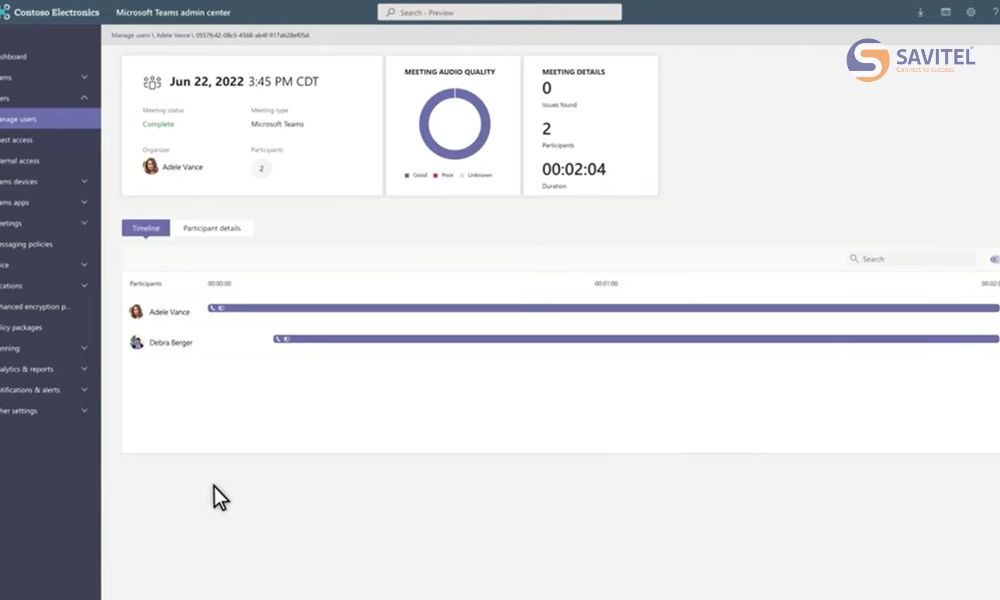Collapse the Users section in sidebar
Image resolution: width=1000 pixels, height=600 pixels.
84,98
